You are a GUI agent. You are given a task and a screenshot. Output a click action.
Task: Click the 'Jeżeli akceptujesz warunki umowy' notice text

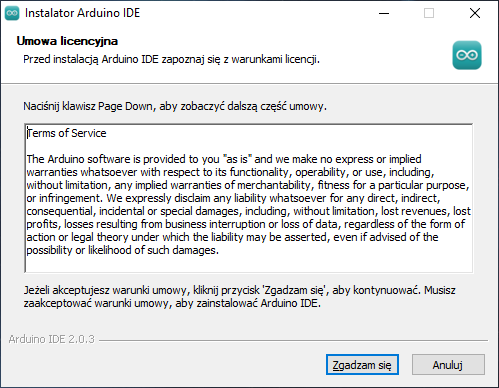click(239, 297)
